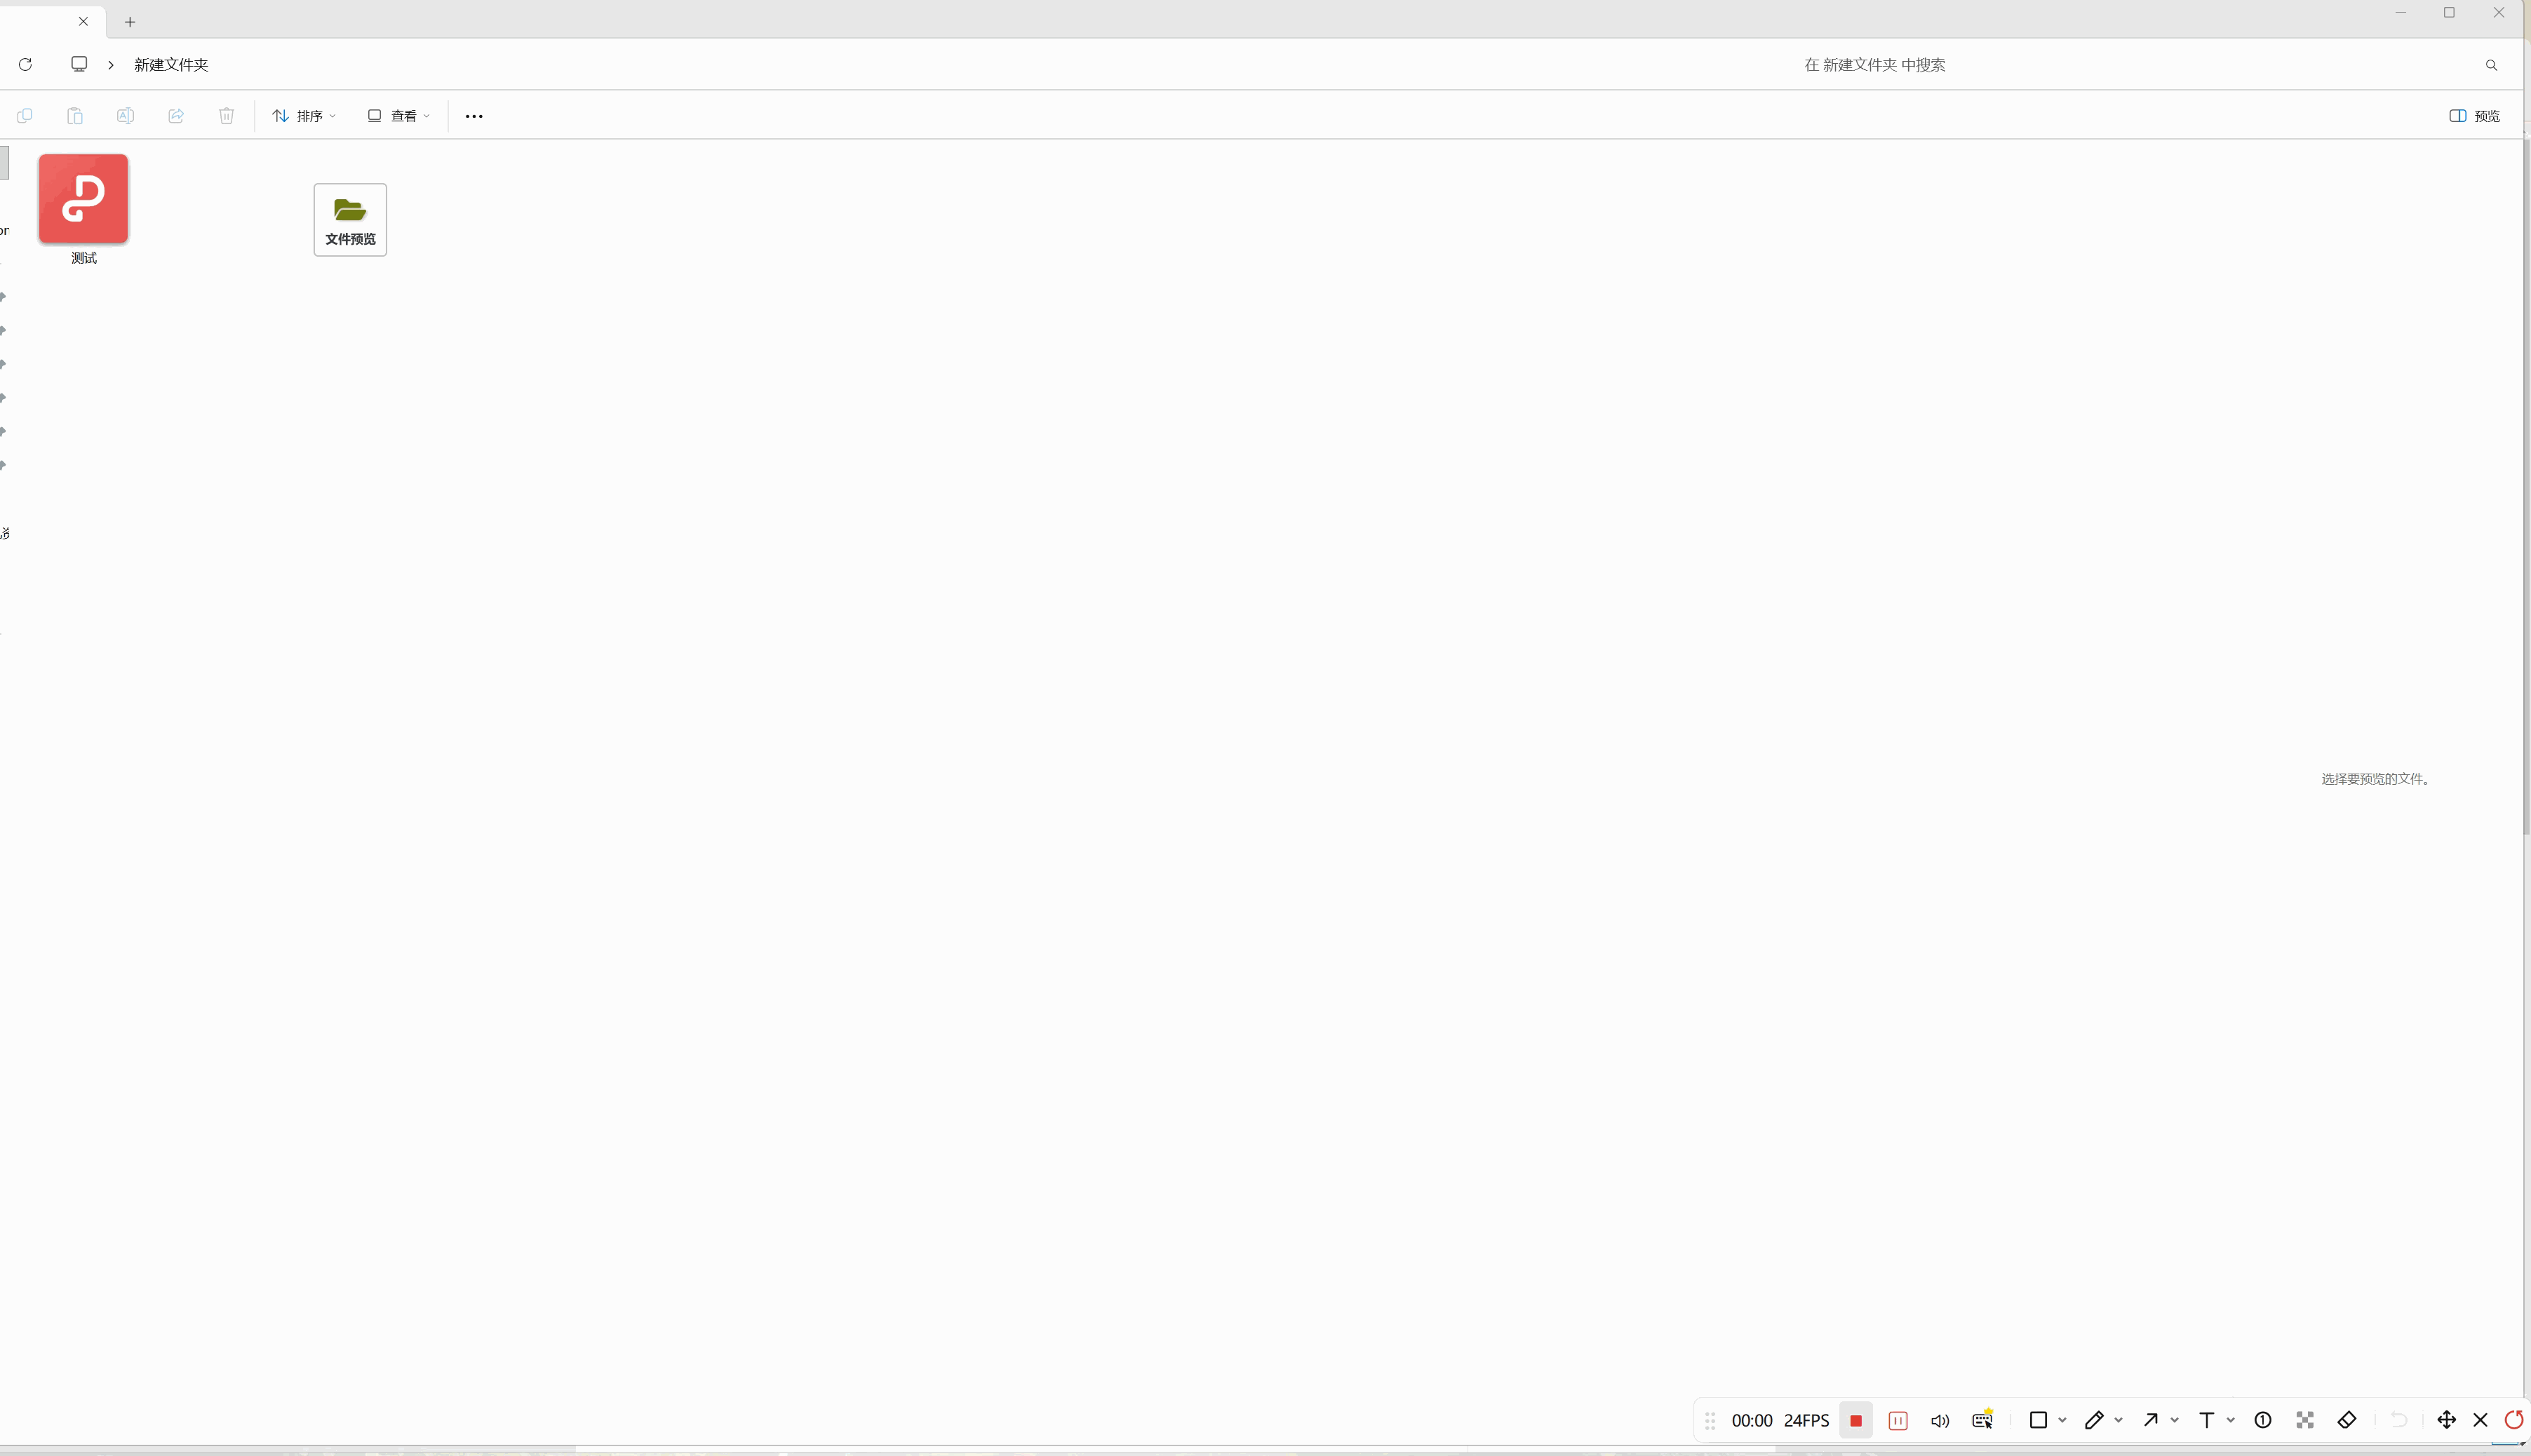The width and height of the screenshot is (2531, 1456).
Task: Toggle keyboard and mouse click display
Action: pyautogui.click(x=1982, y=1420)
